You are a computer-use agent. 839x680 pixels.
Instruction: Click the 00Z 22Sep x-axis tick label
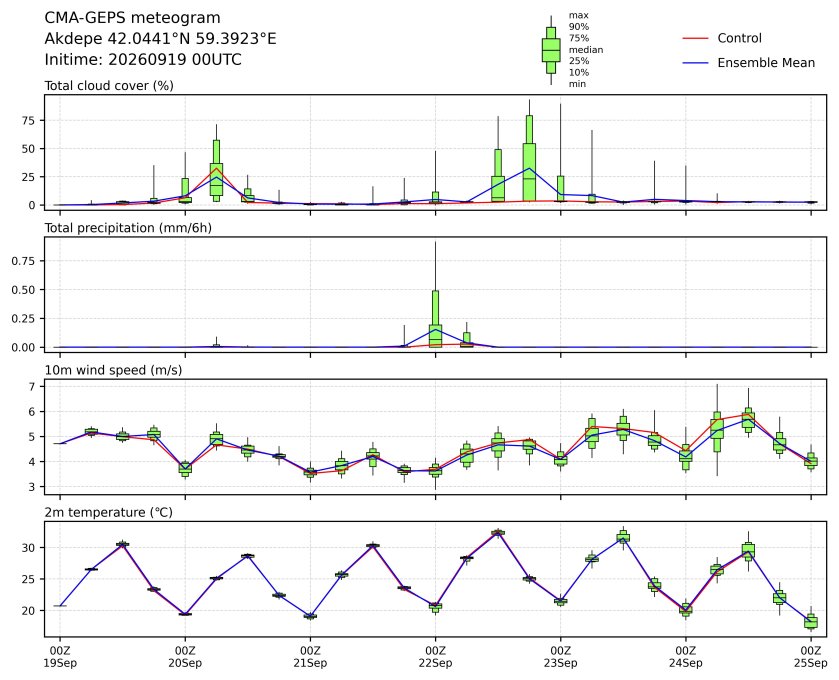point(436,657)
